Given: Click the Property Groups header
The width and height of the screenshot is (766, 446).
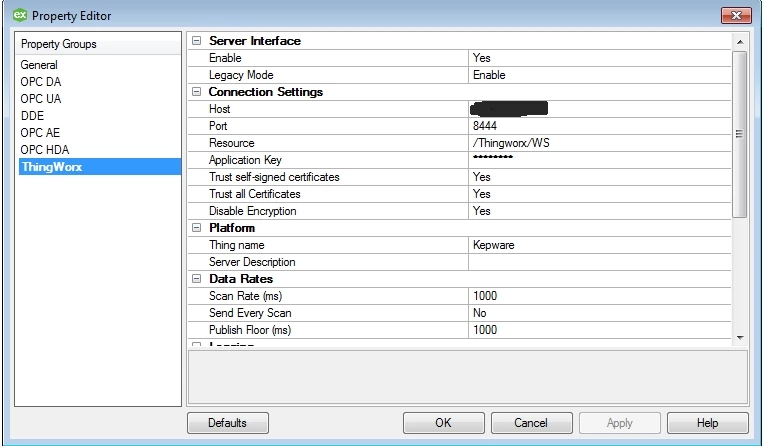Looking at the screenshot, I should point(99,44).
